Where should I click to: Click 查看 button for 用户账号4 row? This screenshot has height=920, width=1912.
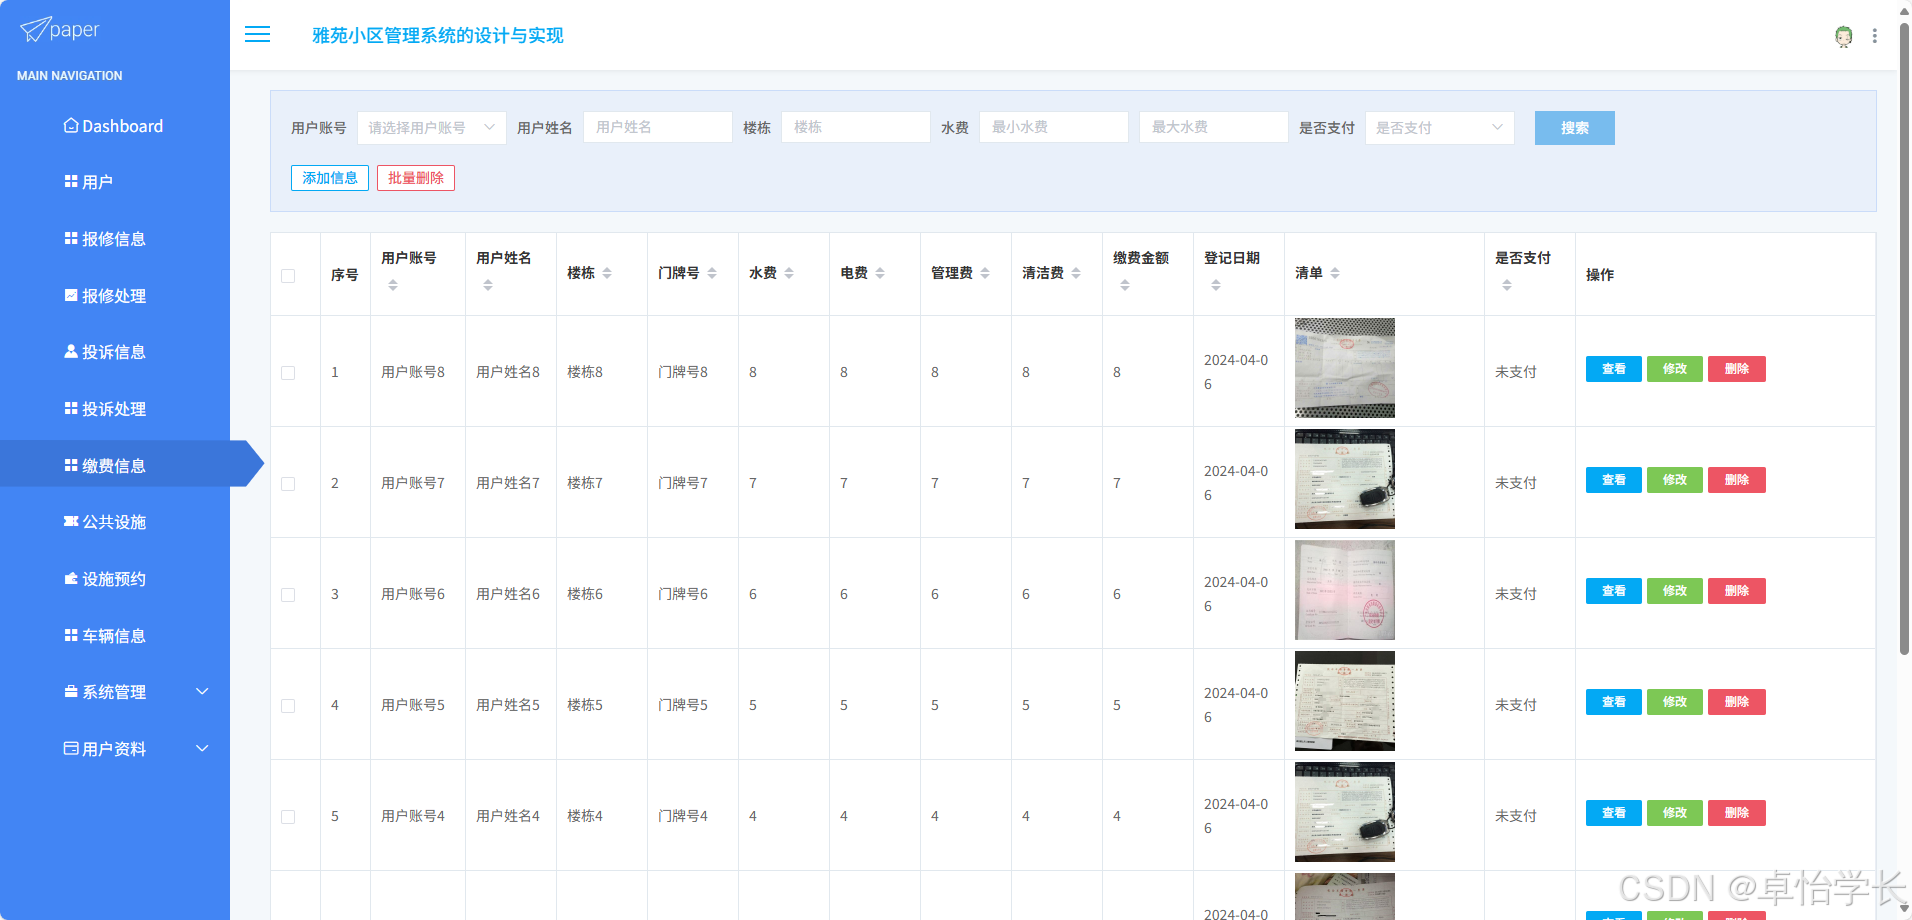point(1613,813)
